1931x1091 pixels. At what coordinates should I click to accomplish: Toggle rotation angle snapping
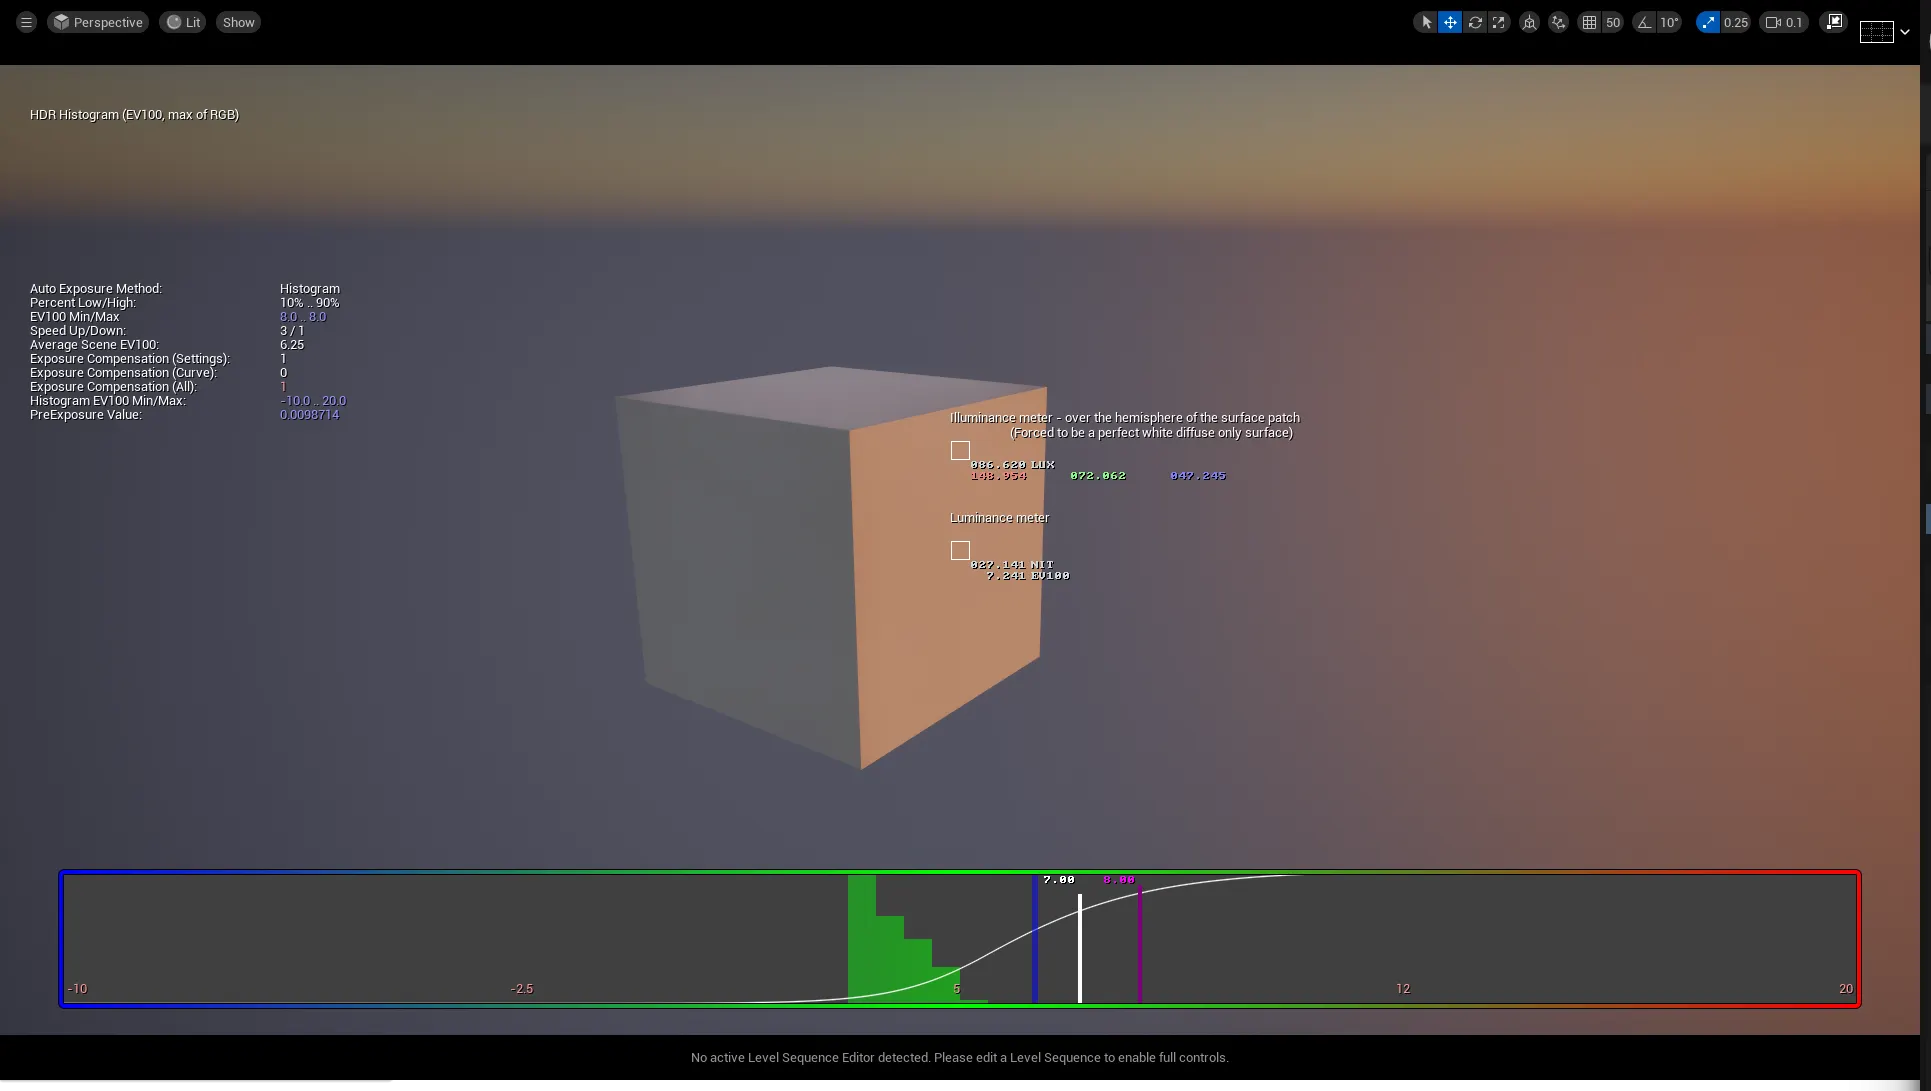pyautogui.click(x=1645, y=22)
